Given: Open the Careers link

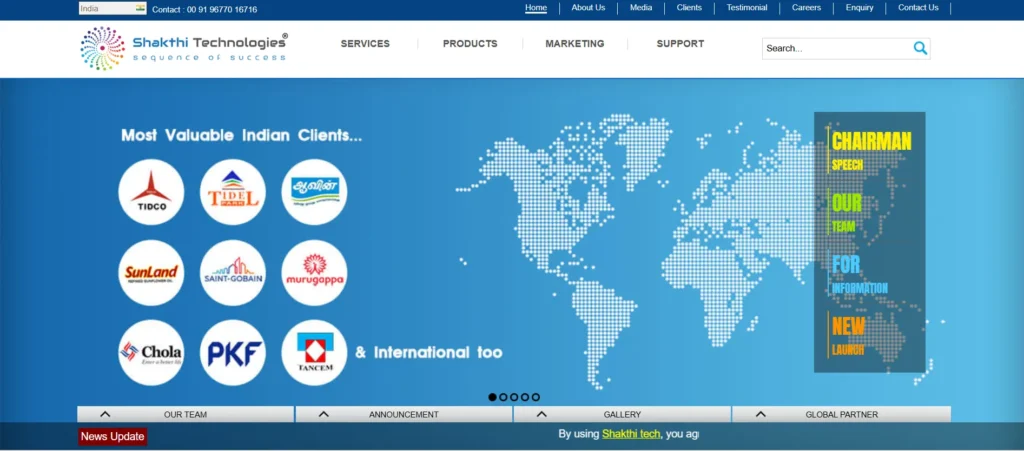Looking at the screenshot, I should (807, 8).
